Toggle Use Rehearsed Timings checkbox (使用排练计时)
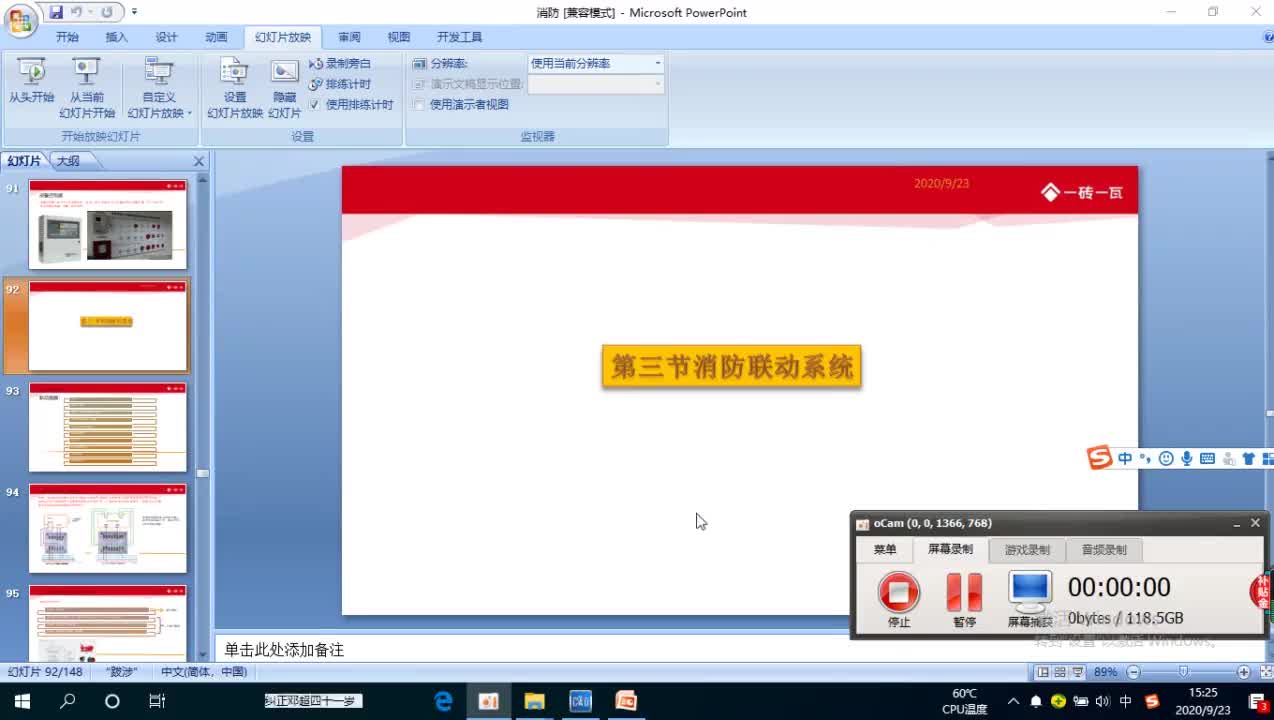This screenshot has height=720, width=1274. (x=314, y=104)
